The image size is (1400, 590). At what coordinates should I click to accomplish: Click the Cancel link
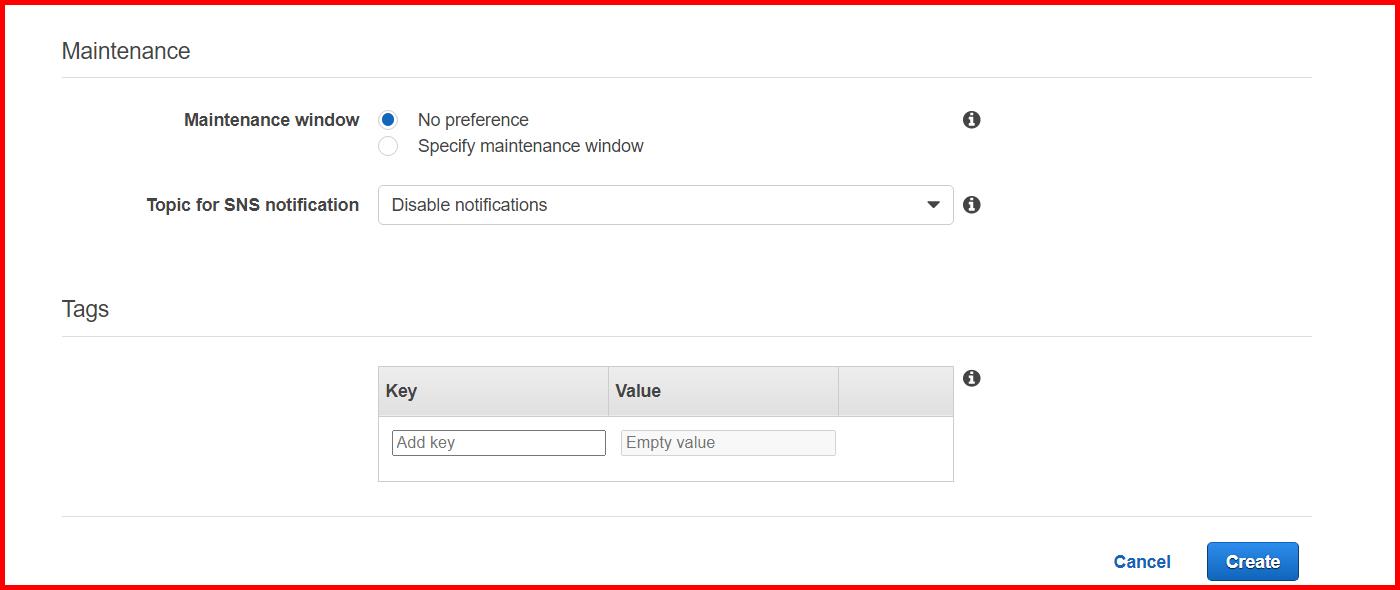[x=1141, y=561]
